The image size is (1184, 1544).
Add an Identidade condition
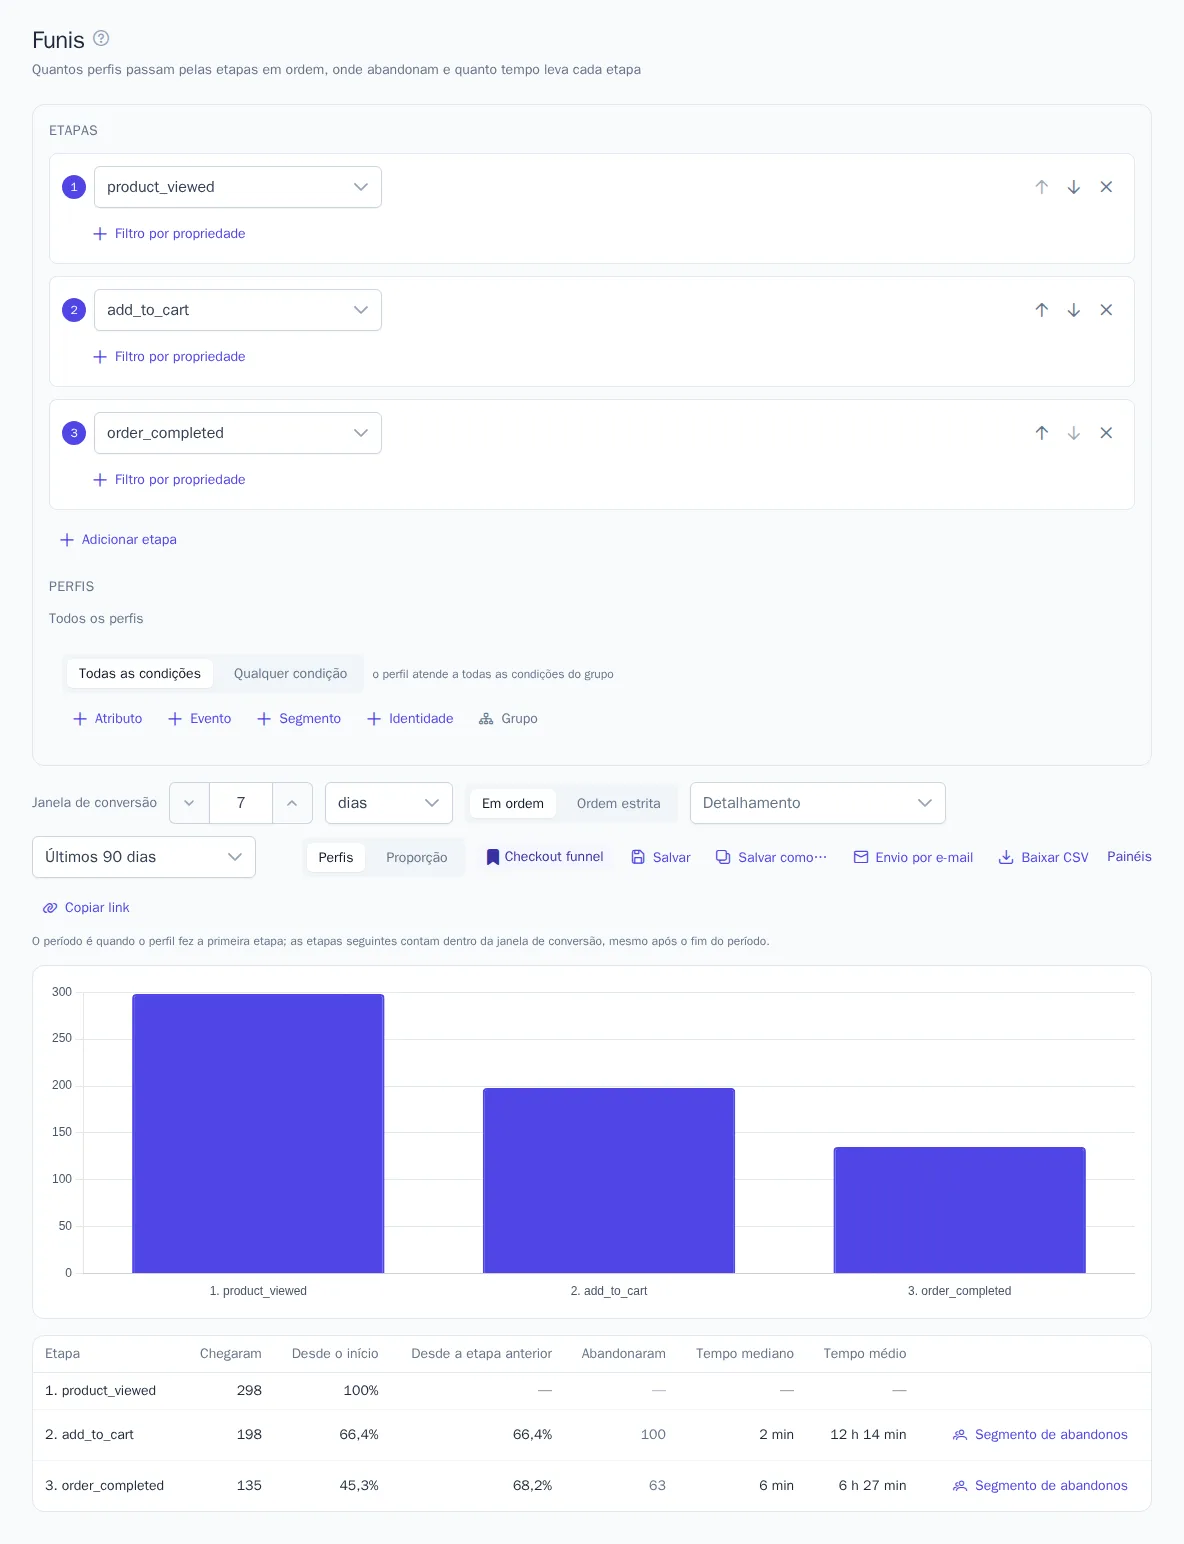(x=410, y=719)
